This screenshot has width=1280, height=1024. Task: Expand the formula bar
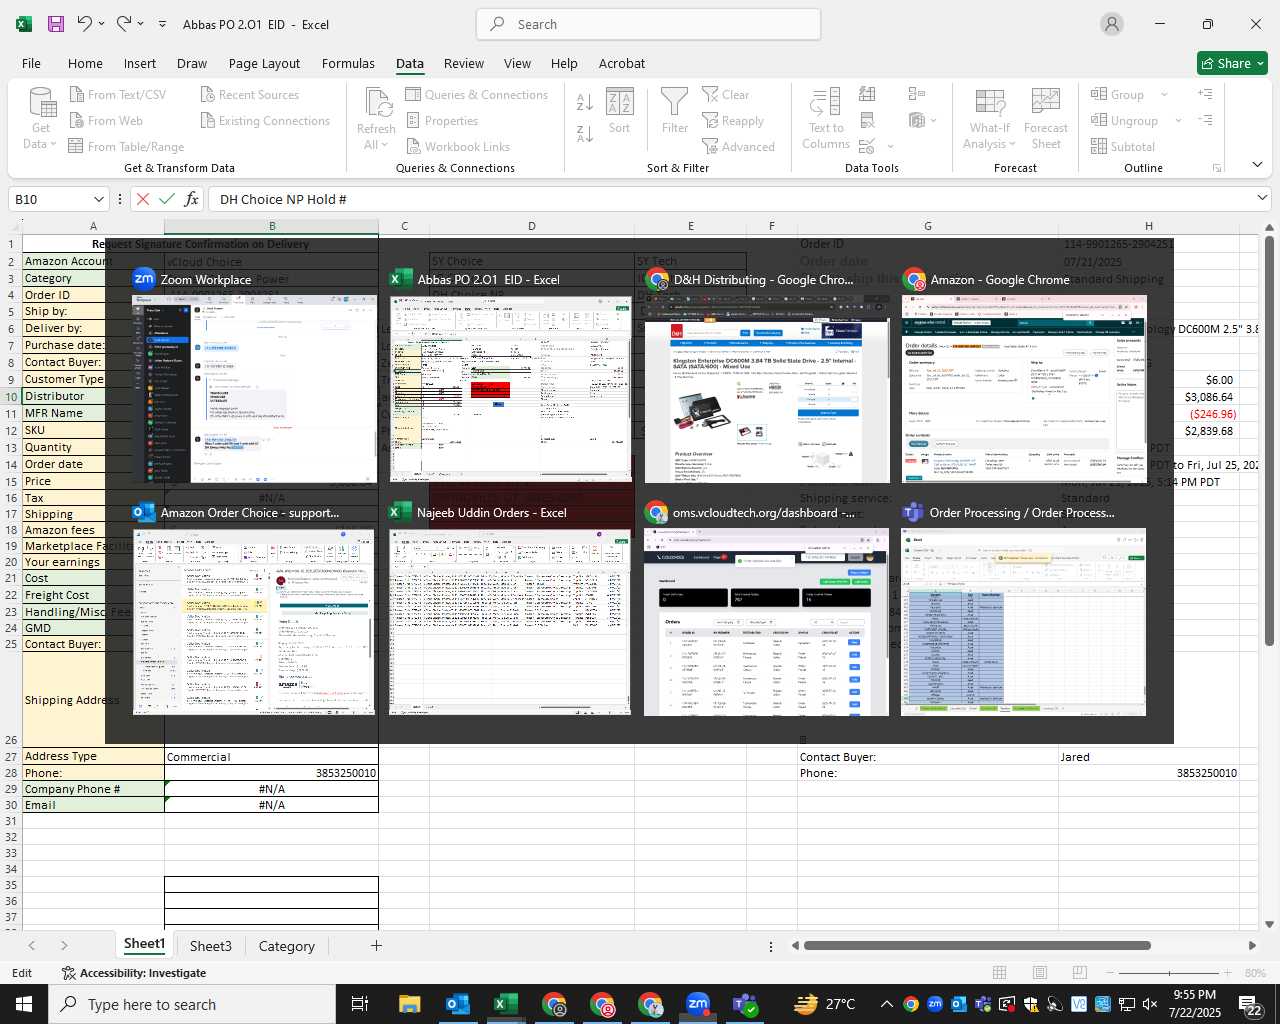pyautogui.click(x=1262, y=198)
